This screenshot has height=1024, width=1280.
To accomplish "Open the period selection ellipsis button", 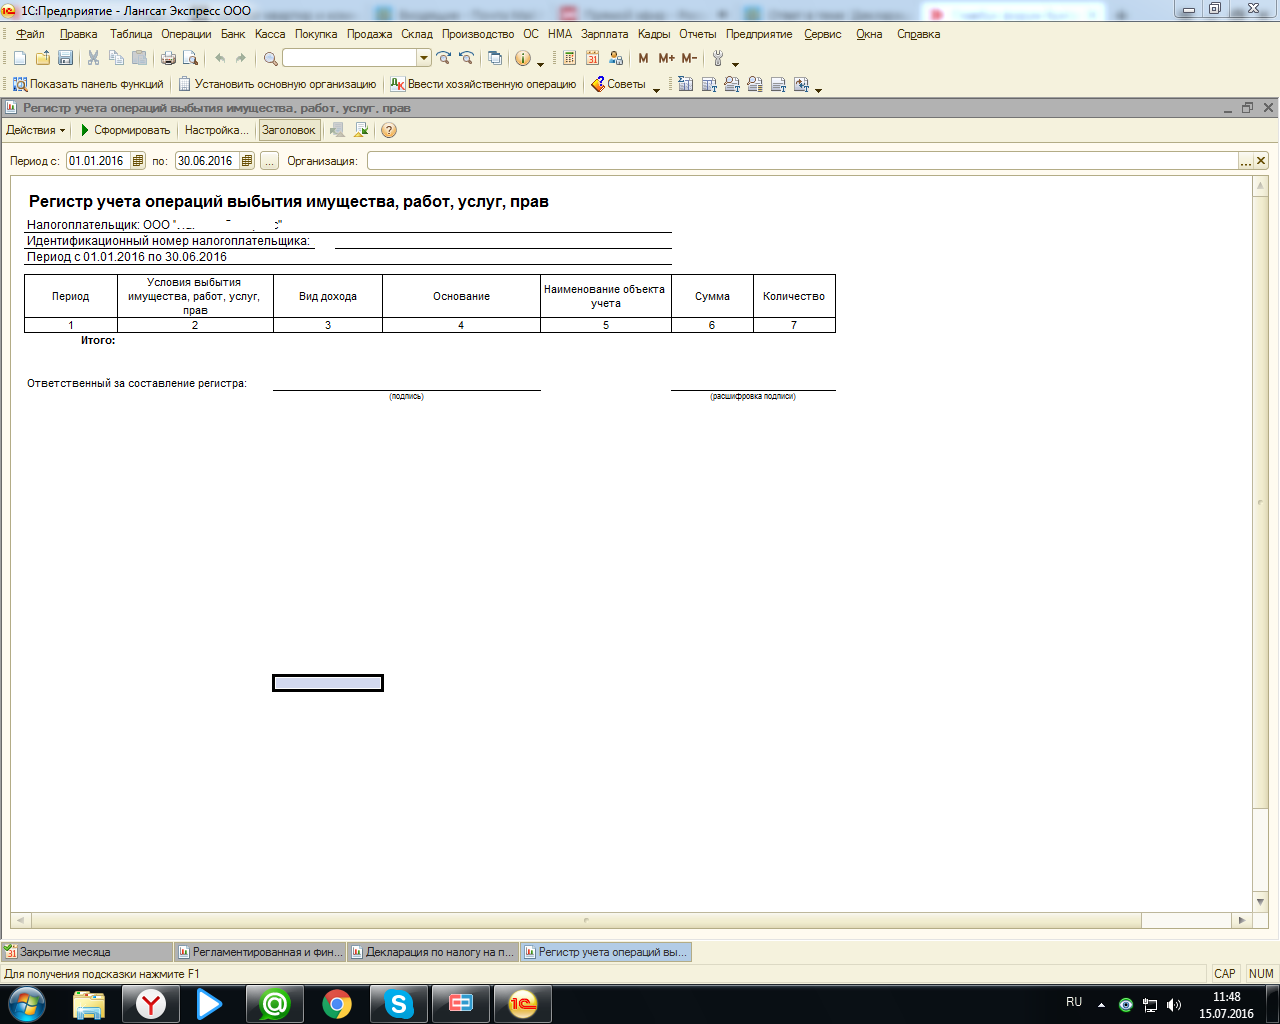I will pyautogui.click(x=270, y=160).
